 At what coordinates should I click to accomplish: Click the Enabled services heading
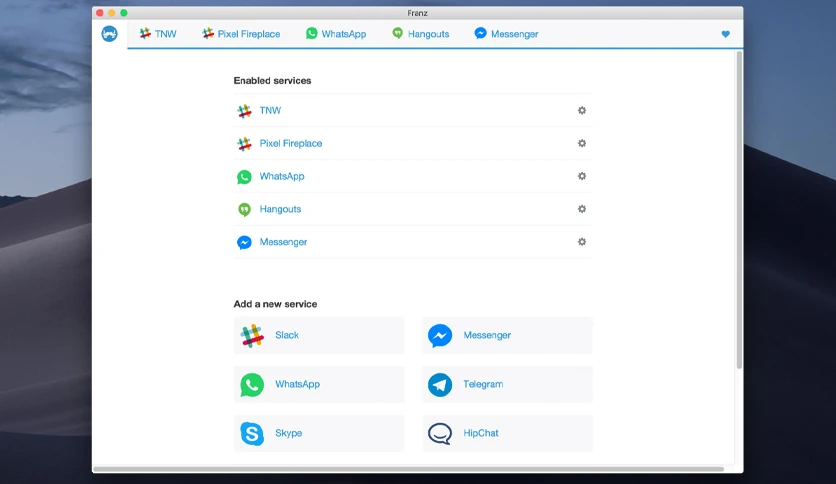(x=272, y=80)
